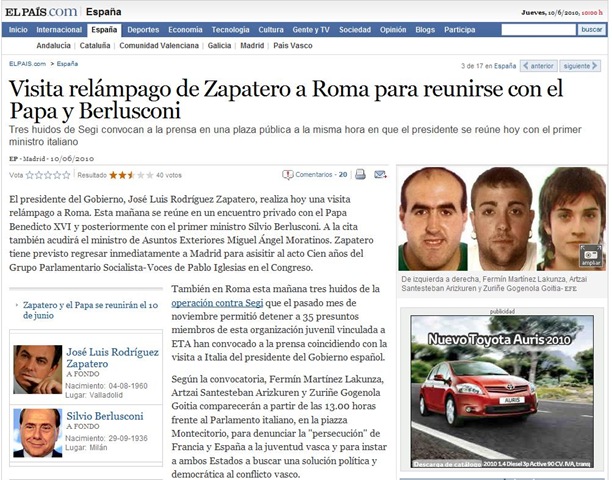This screenshot has width=612, height=480.
Task: Open the Cataluña regional link
Action: pyautogui.click(x=95, y=46)
